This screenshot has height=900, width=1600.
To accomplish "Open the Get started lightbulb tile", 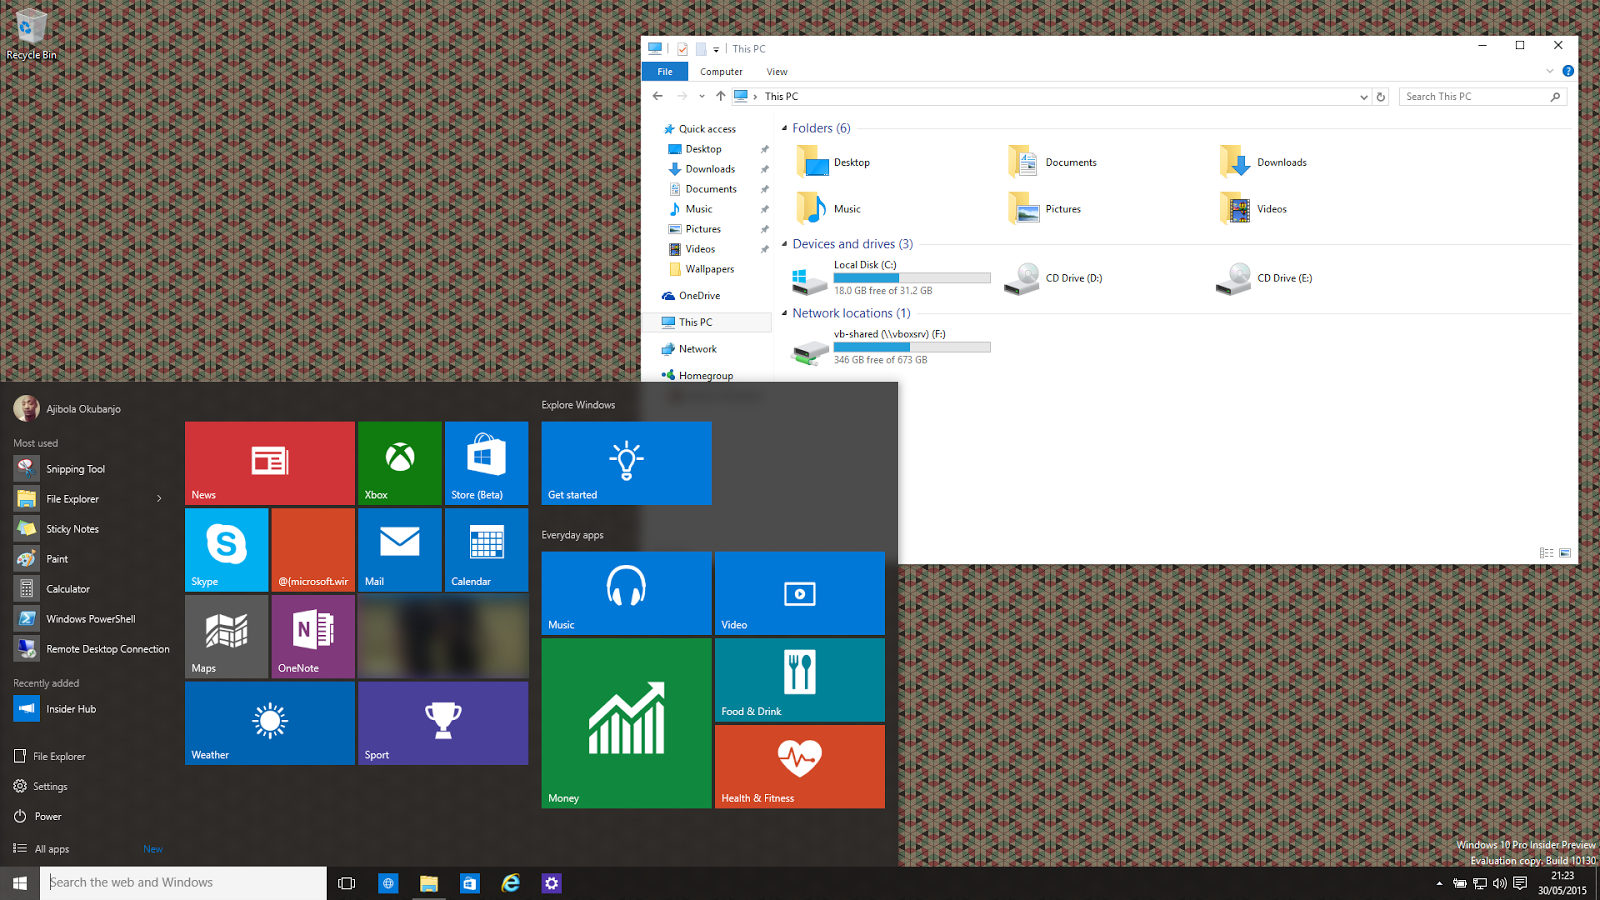I will click(627, 463).
